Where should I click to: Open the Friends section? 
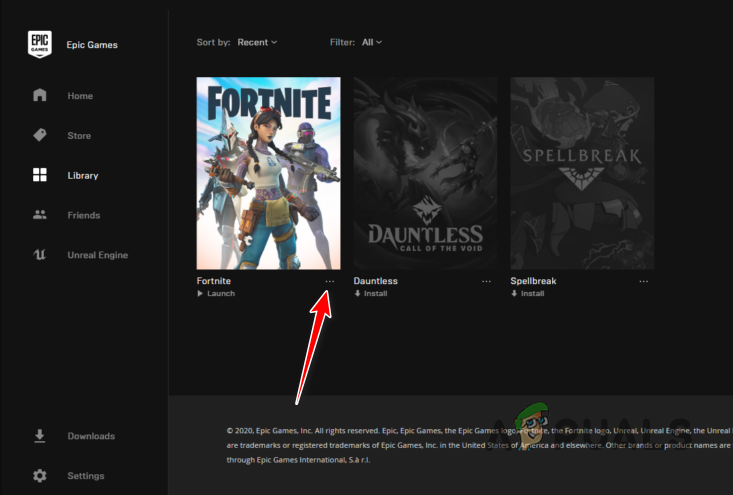click(84, 215)
